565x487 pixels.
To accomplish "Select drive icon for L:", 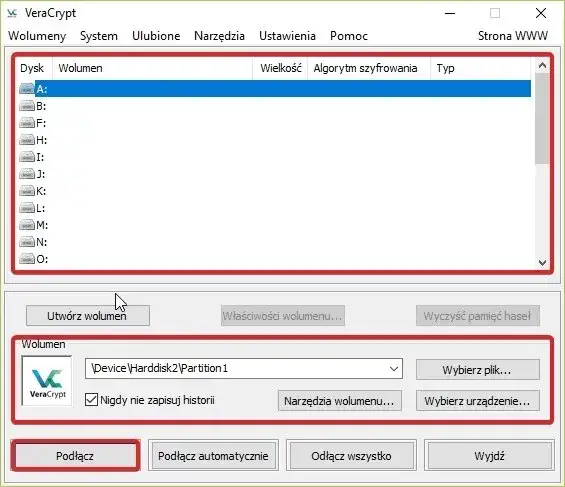I will click(x=27, y=208).
